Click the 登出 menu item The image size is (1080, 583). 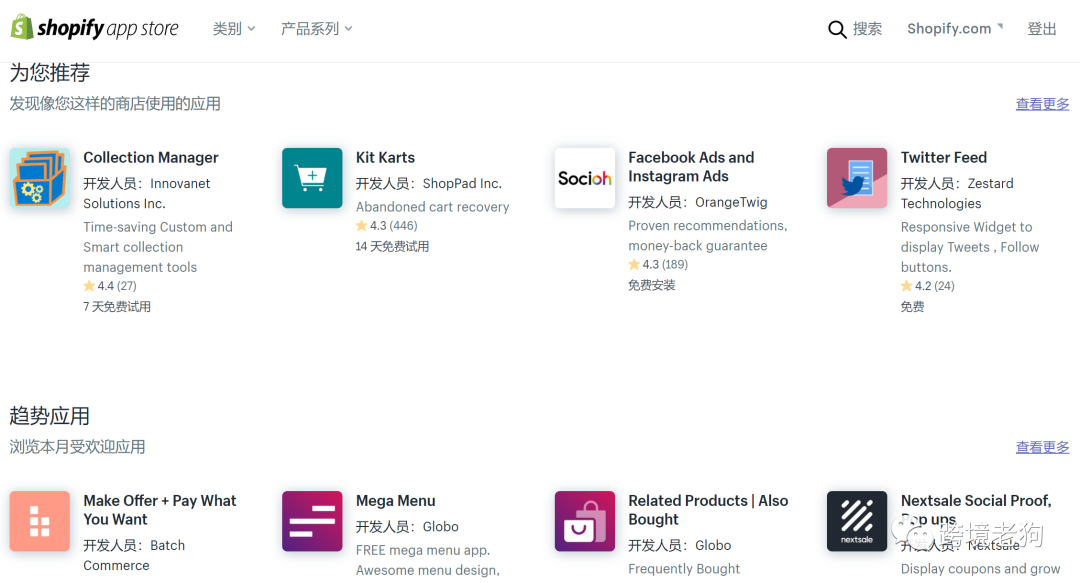coord(1042,29)
